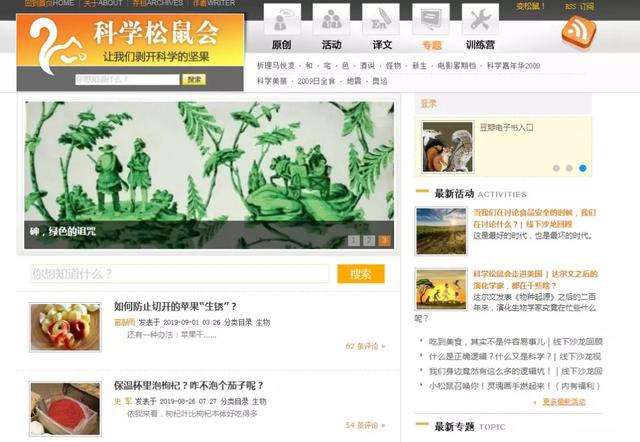Click the 最新活动 ACTIVITIES heading

point(480,194)
